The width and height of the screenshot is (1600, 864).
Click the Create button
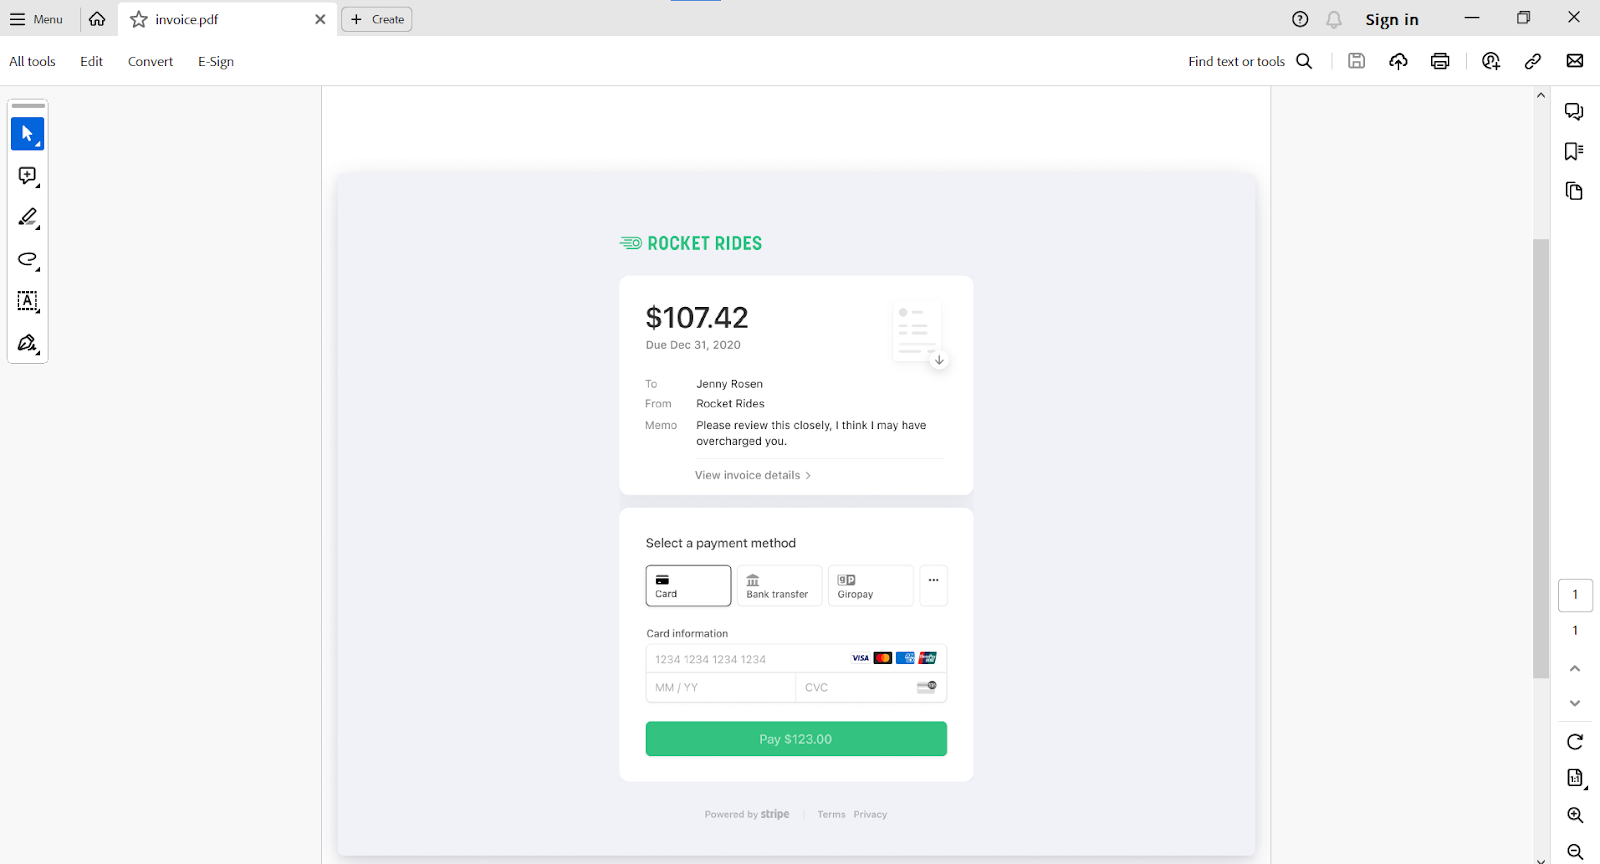(377, 19)
